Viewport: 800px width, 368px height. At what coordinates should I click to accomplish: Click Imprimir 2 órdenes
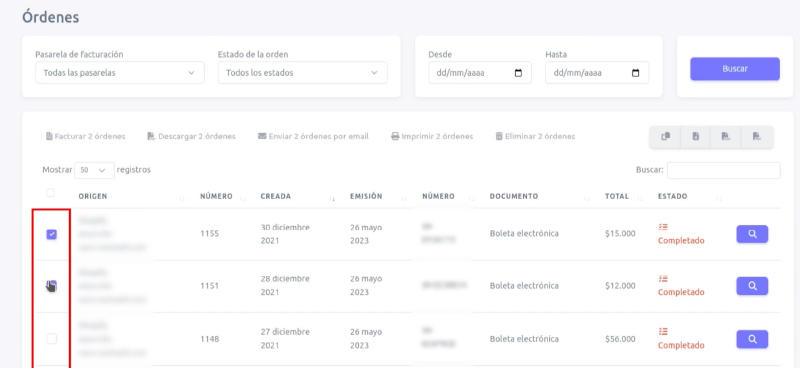coord(432,137)
